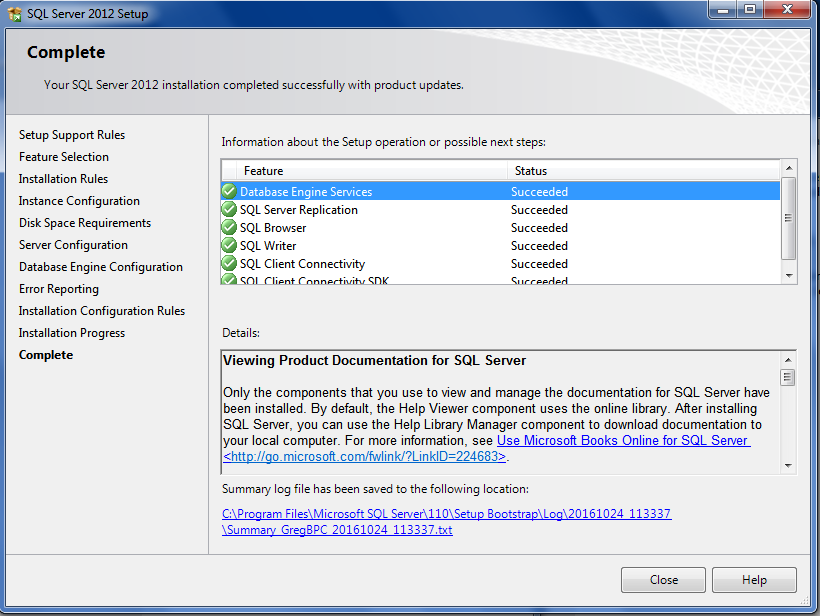Click the Details pane scroll down arrow
This screenshot has height=616, width=820.
(x=788, y=465)
